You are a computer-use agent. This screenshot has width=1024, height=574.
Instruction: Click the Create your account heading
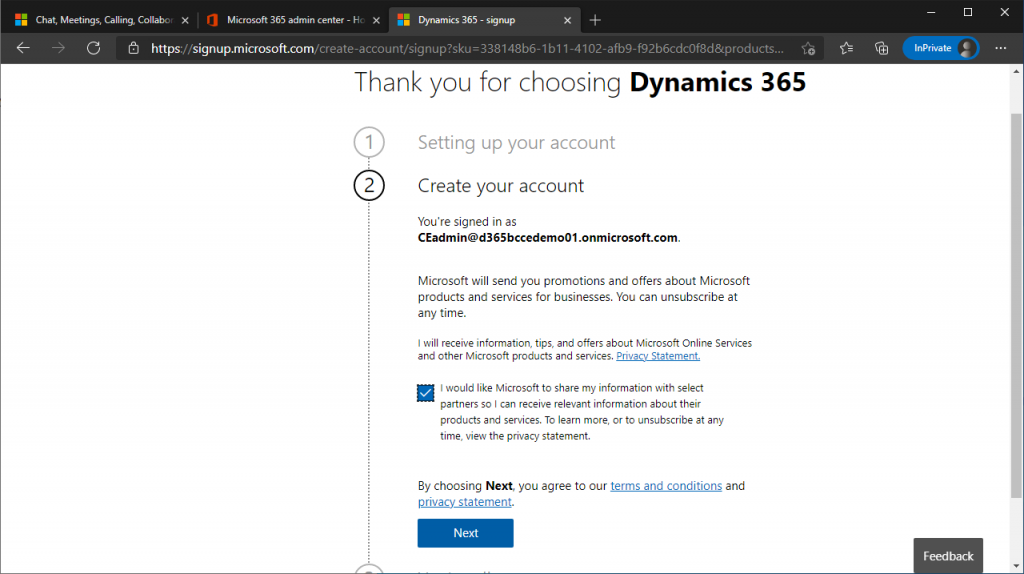coord(501,185)
